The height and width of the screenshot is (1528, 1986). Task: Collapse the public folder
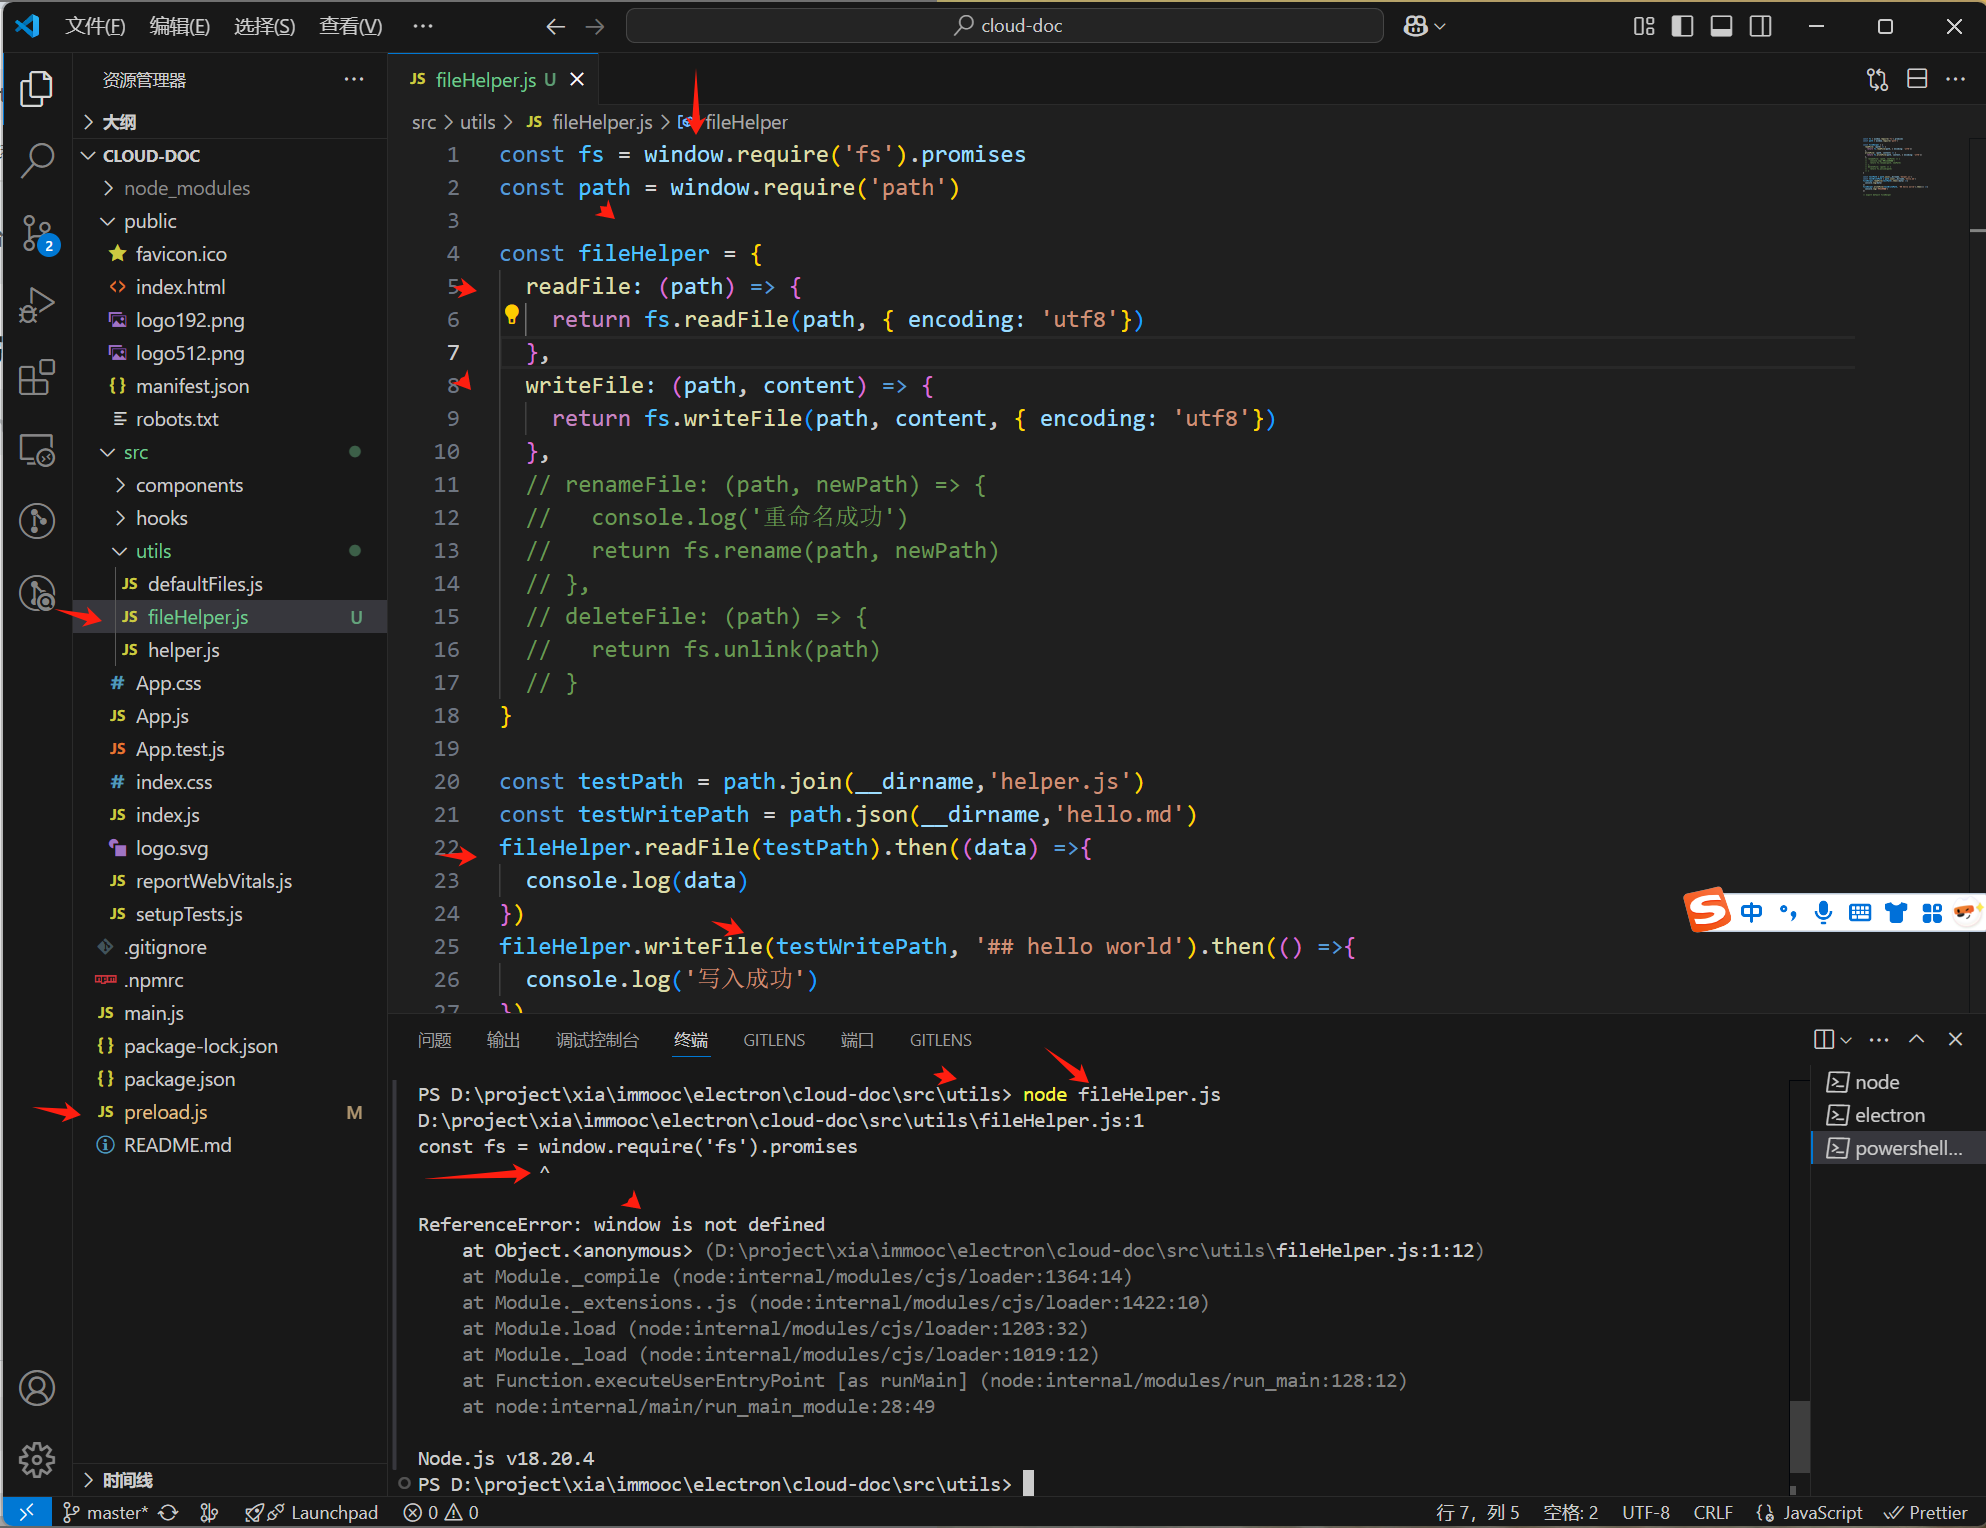(x=232, y=221)
